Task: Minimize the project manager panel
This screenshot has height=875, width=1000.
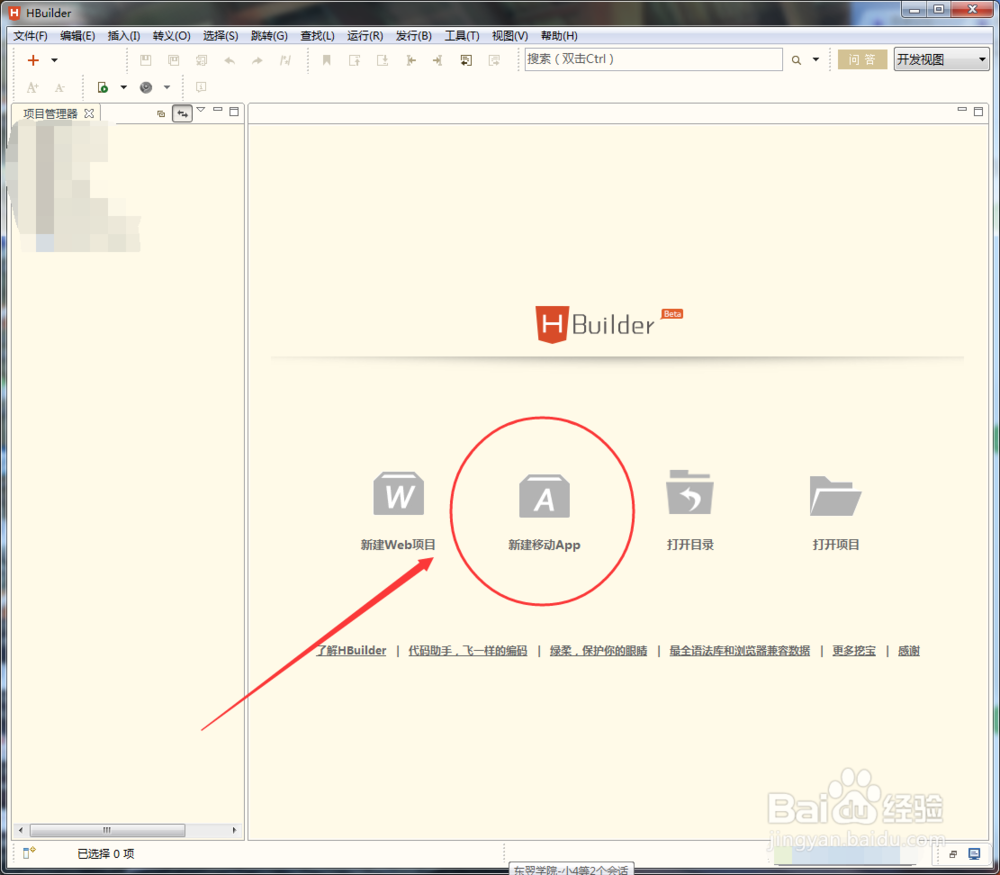Action: point(217,110)
